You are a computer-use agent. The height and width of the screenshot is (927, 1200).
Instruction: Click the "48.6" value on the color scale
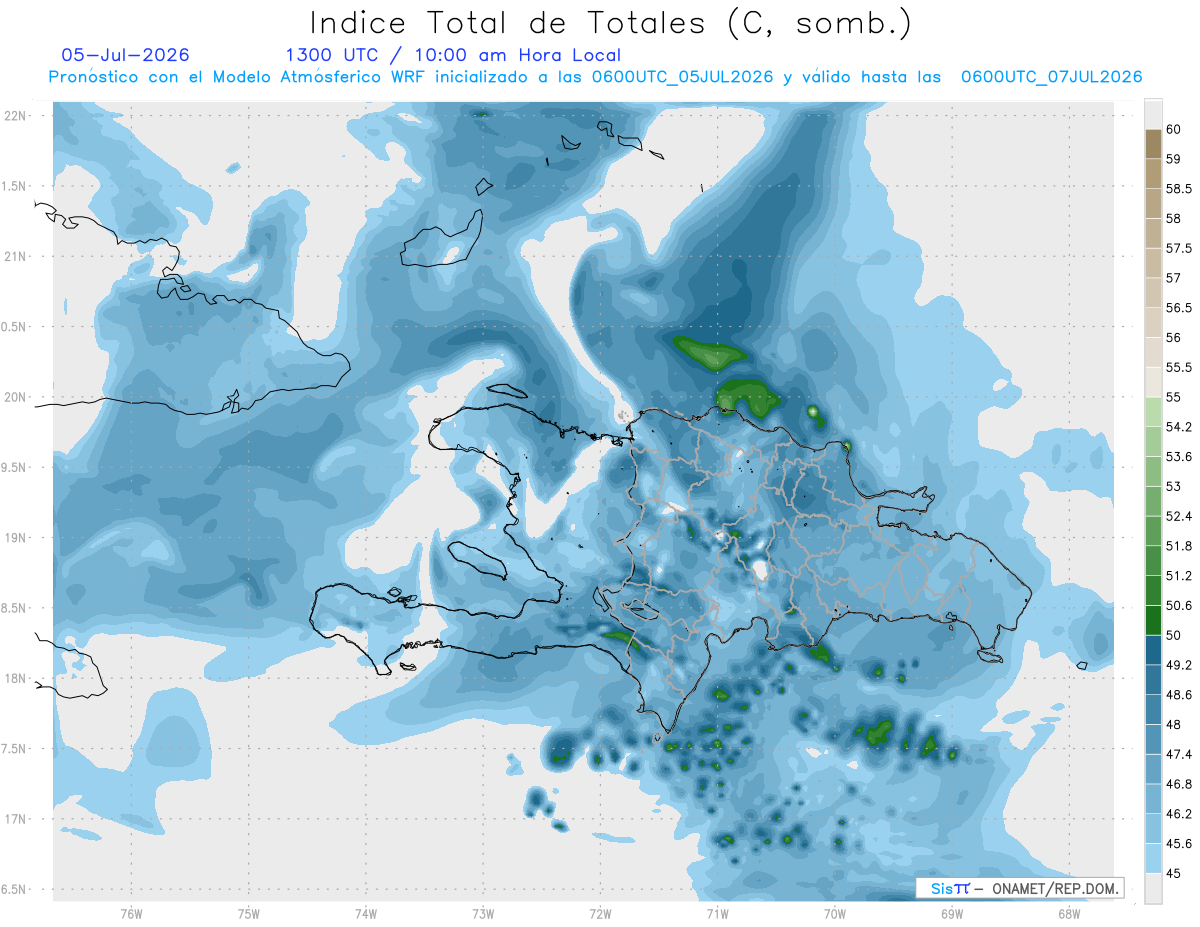tap(1179, 695)
